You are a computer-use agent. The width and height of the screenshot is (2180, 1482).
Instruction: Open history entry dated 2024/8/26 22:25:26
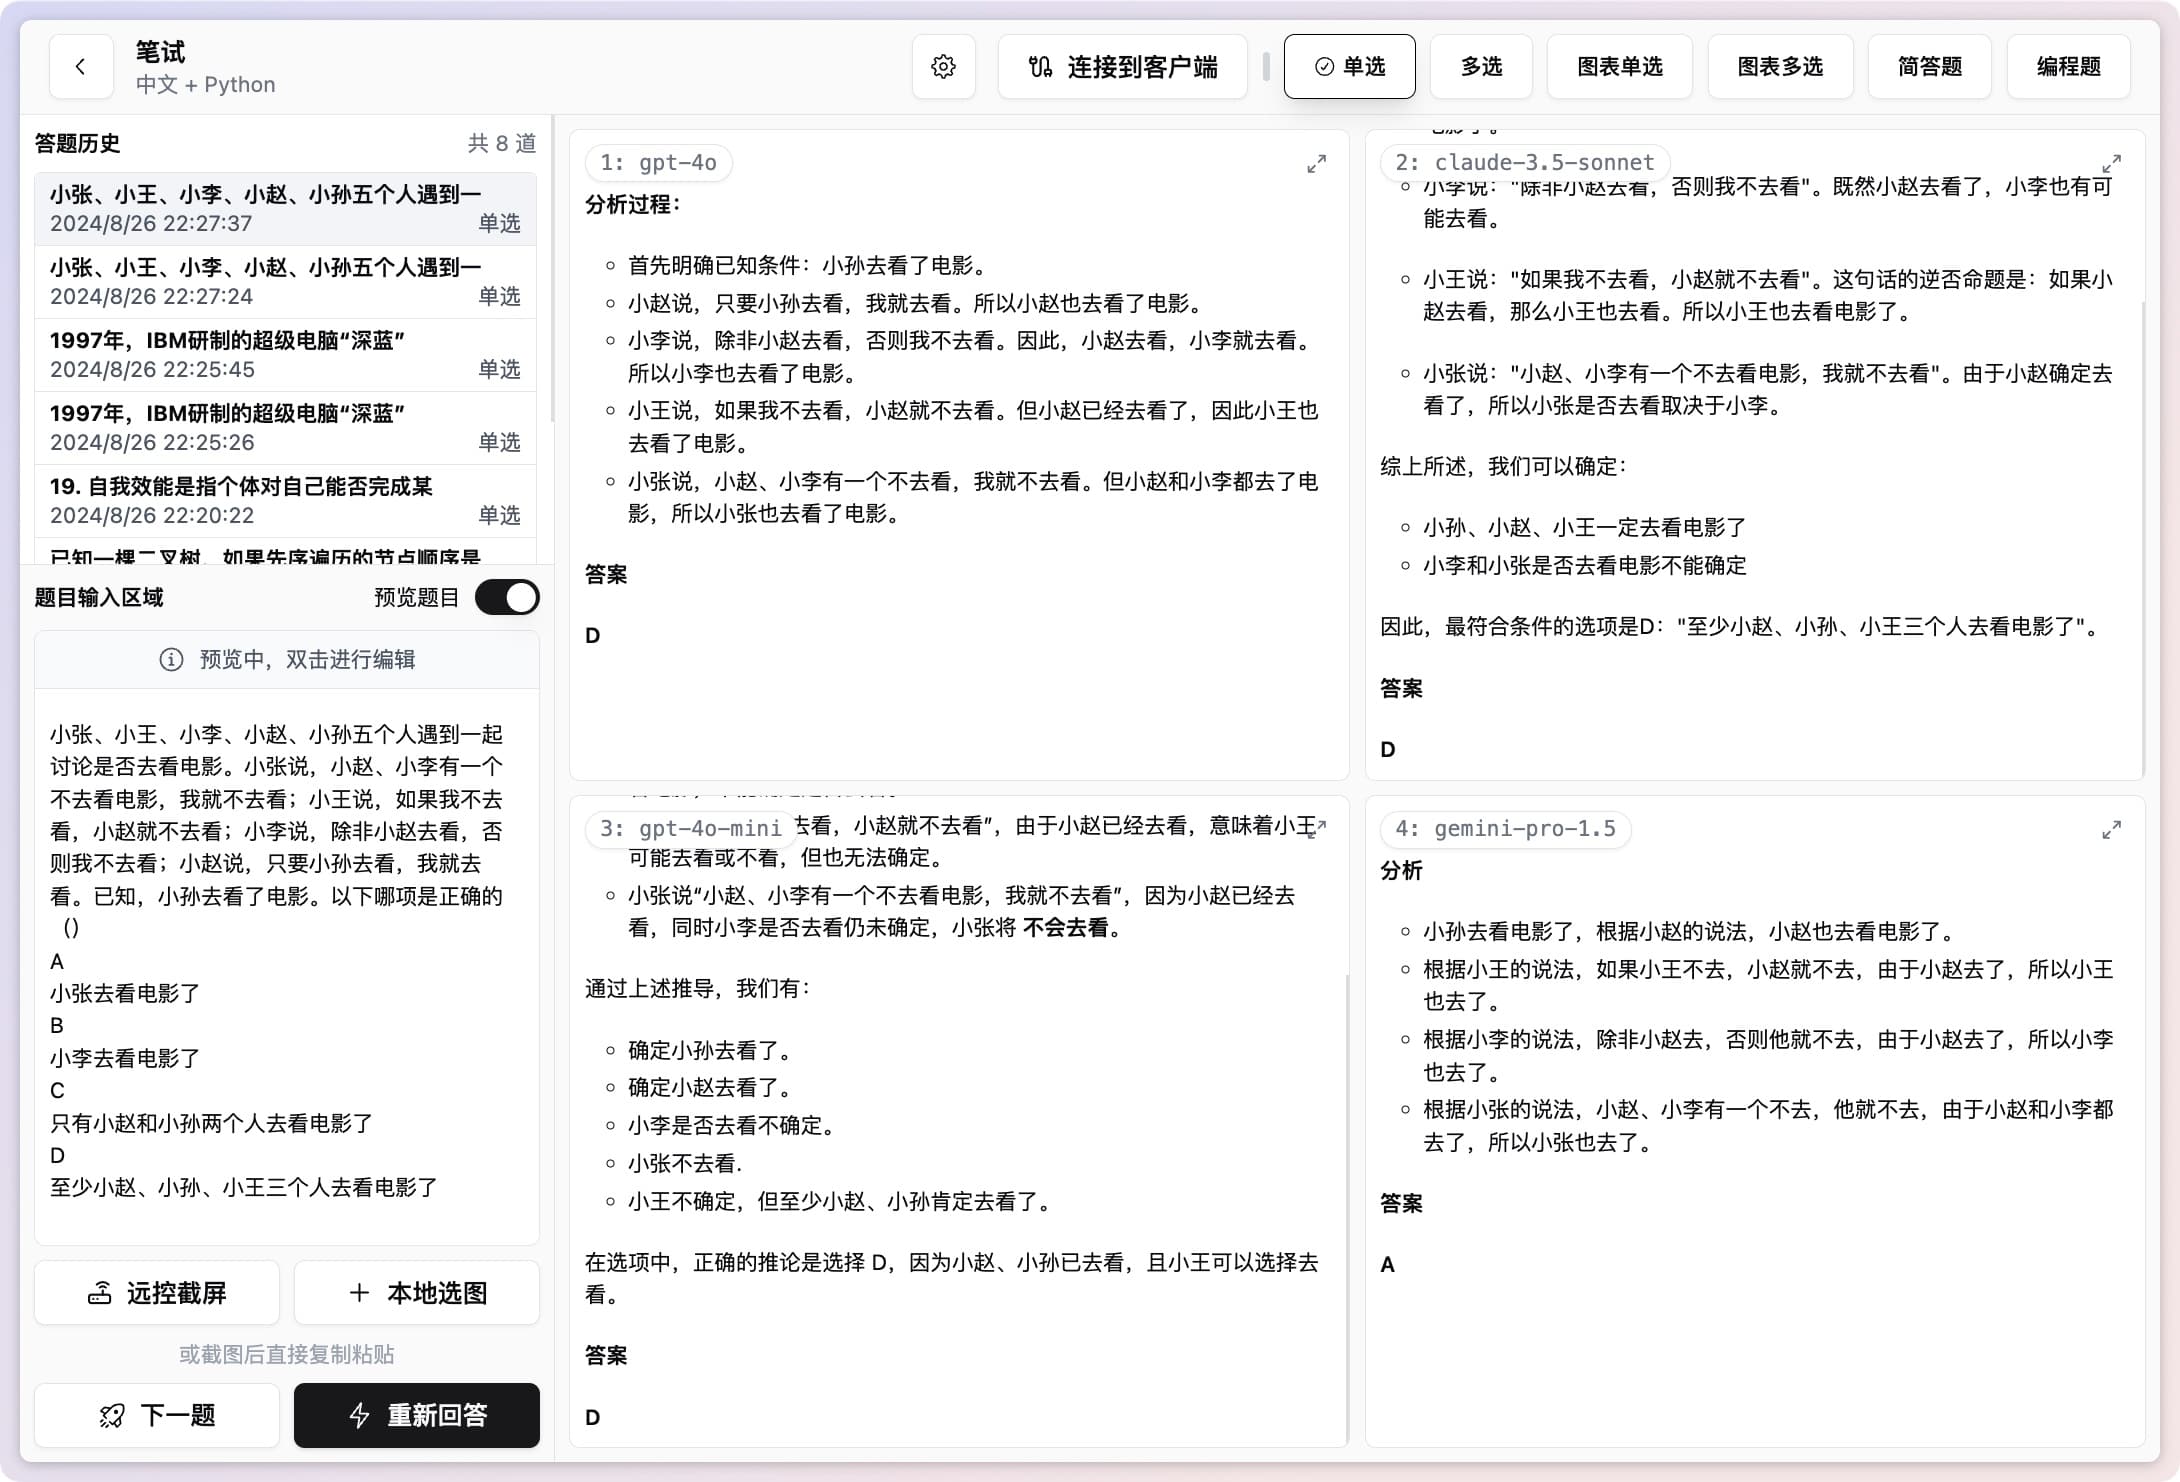point(285,428)
